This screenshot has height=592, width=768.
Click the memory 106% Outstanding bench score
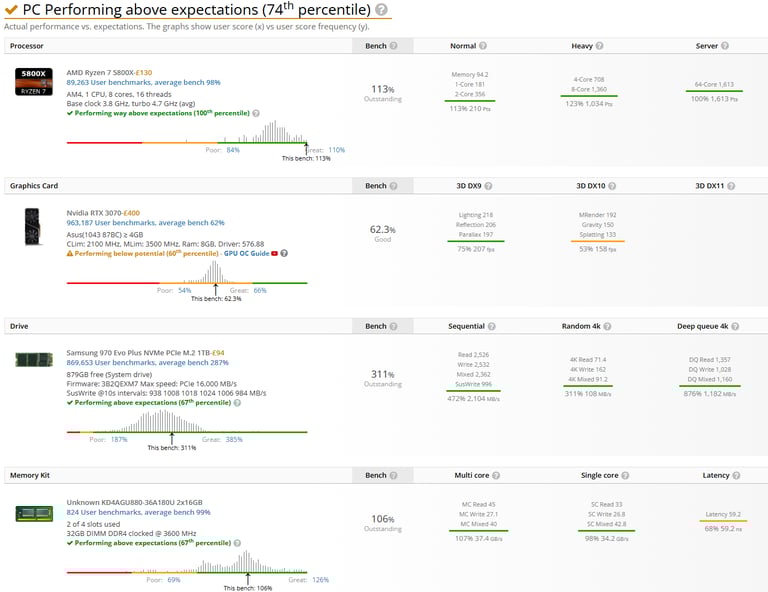383,523
